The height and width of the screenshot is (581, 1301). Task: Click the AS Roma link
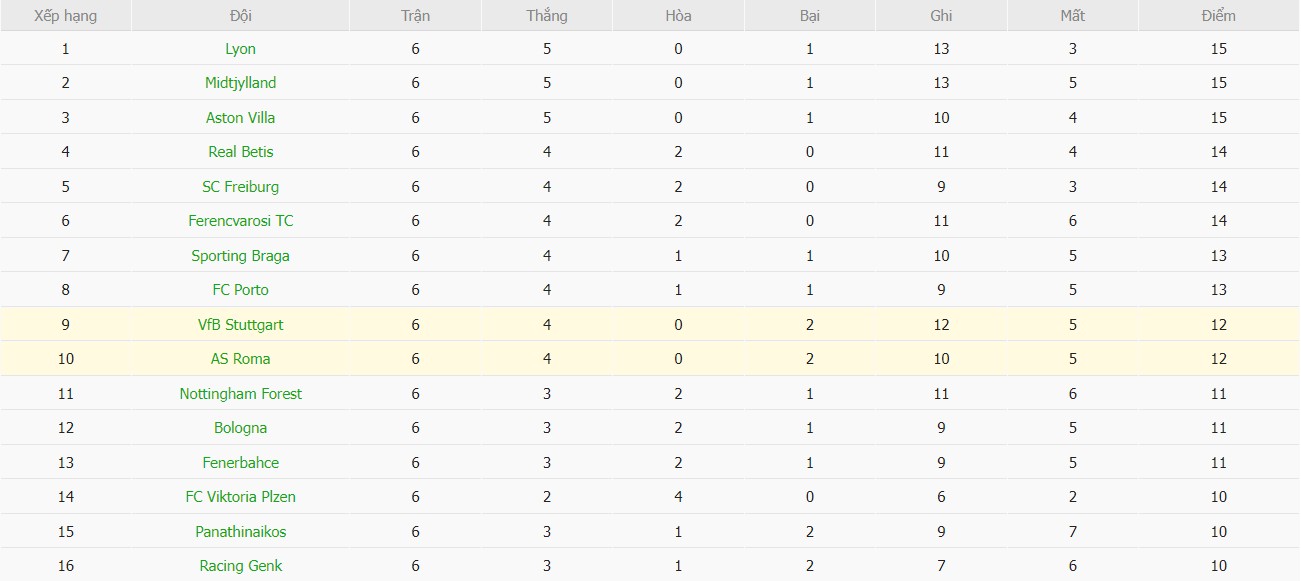click(240, 359)
